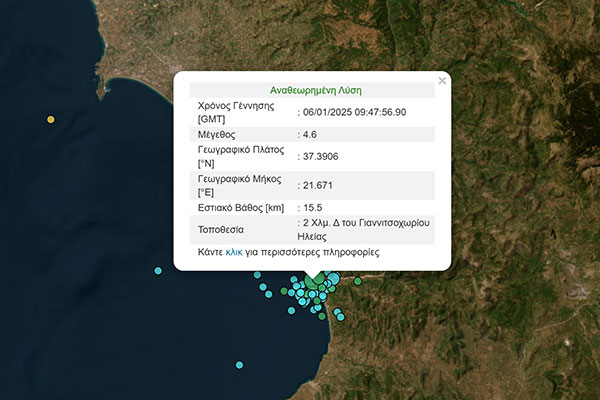Image resolution: width=600 pixels, height=400 pixels.
Task: Select the southernmost cyan earthquake marker
Action: point(239,365)
